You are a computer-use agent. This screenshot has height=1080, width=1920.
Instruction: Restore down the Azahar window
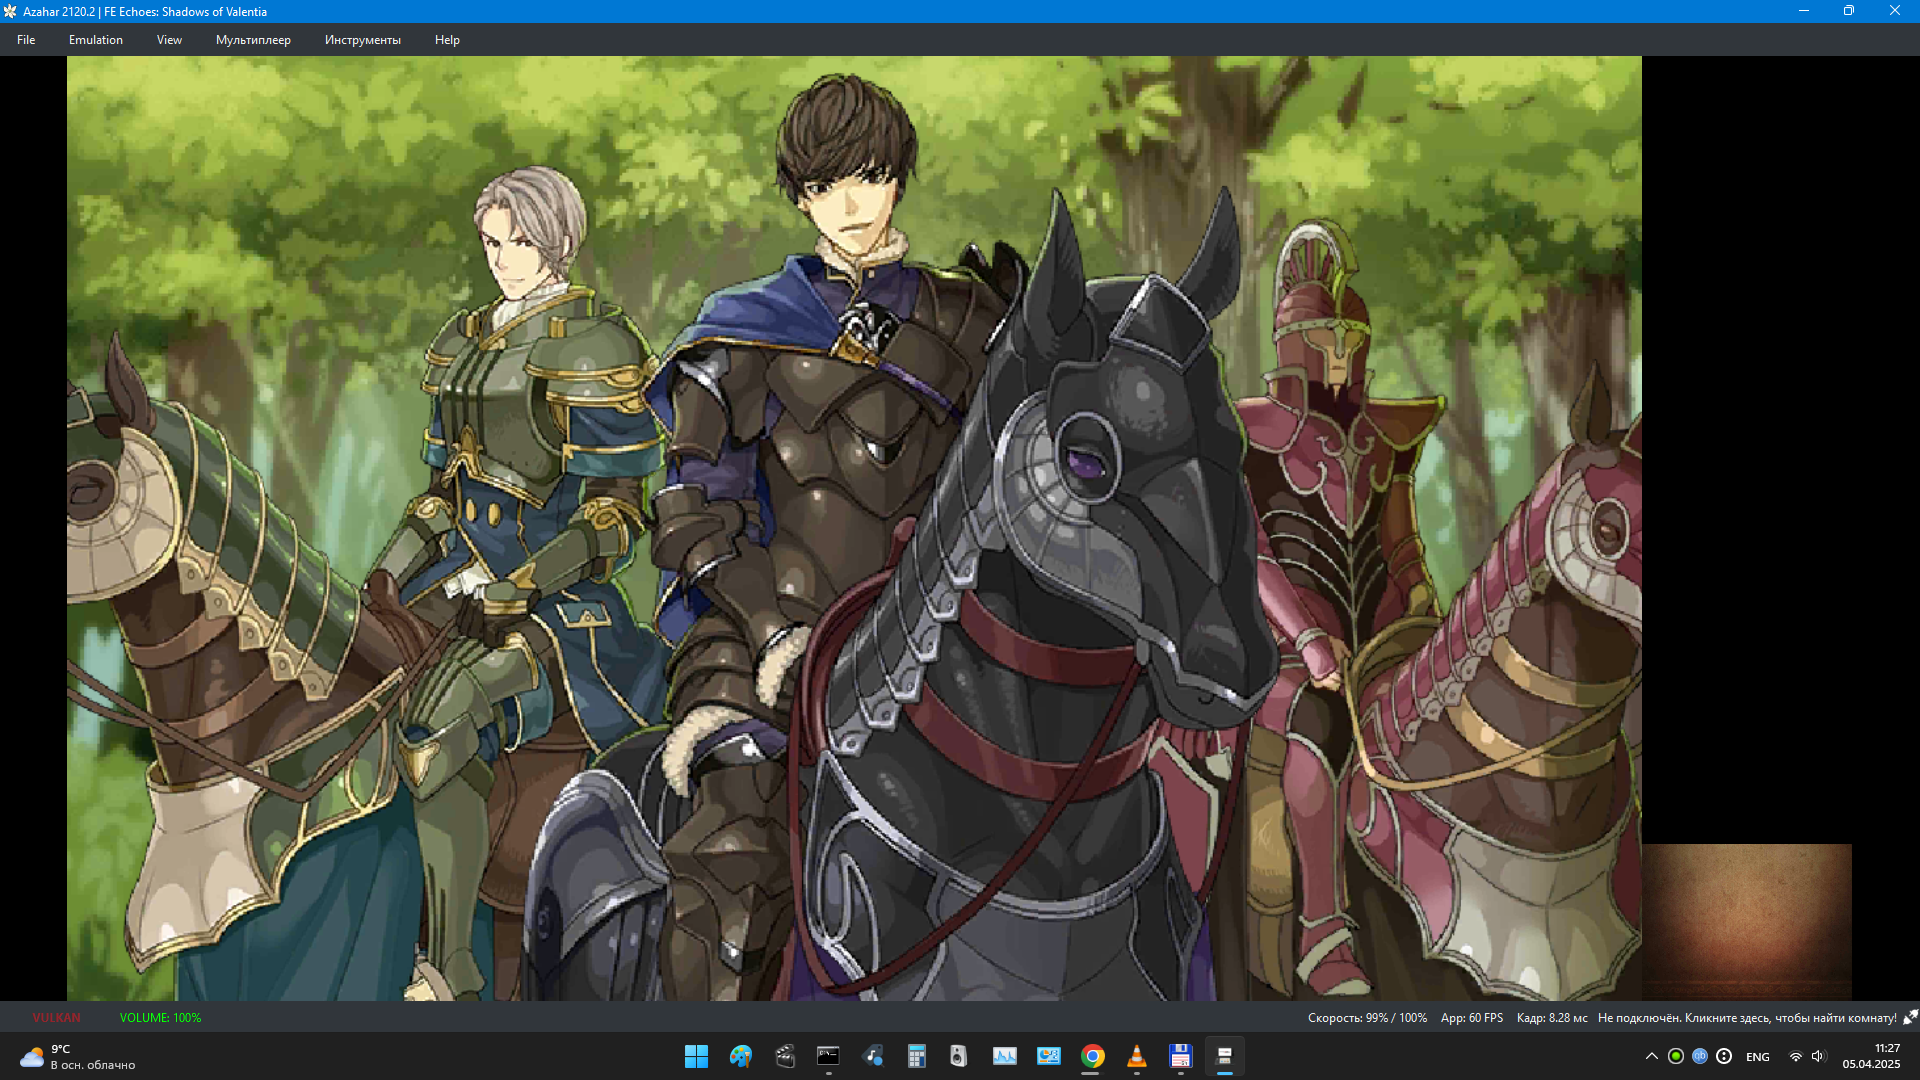(1849, 11)
